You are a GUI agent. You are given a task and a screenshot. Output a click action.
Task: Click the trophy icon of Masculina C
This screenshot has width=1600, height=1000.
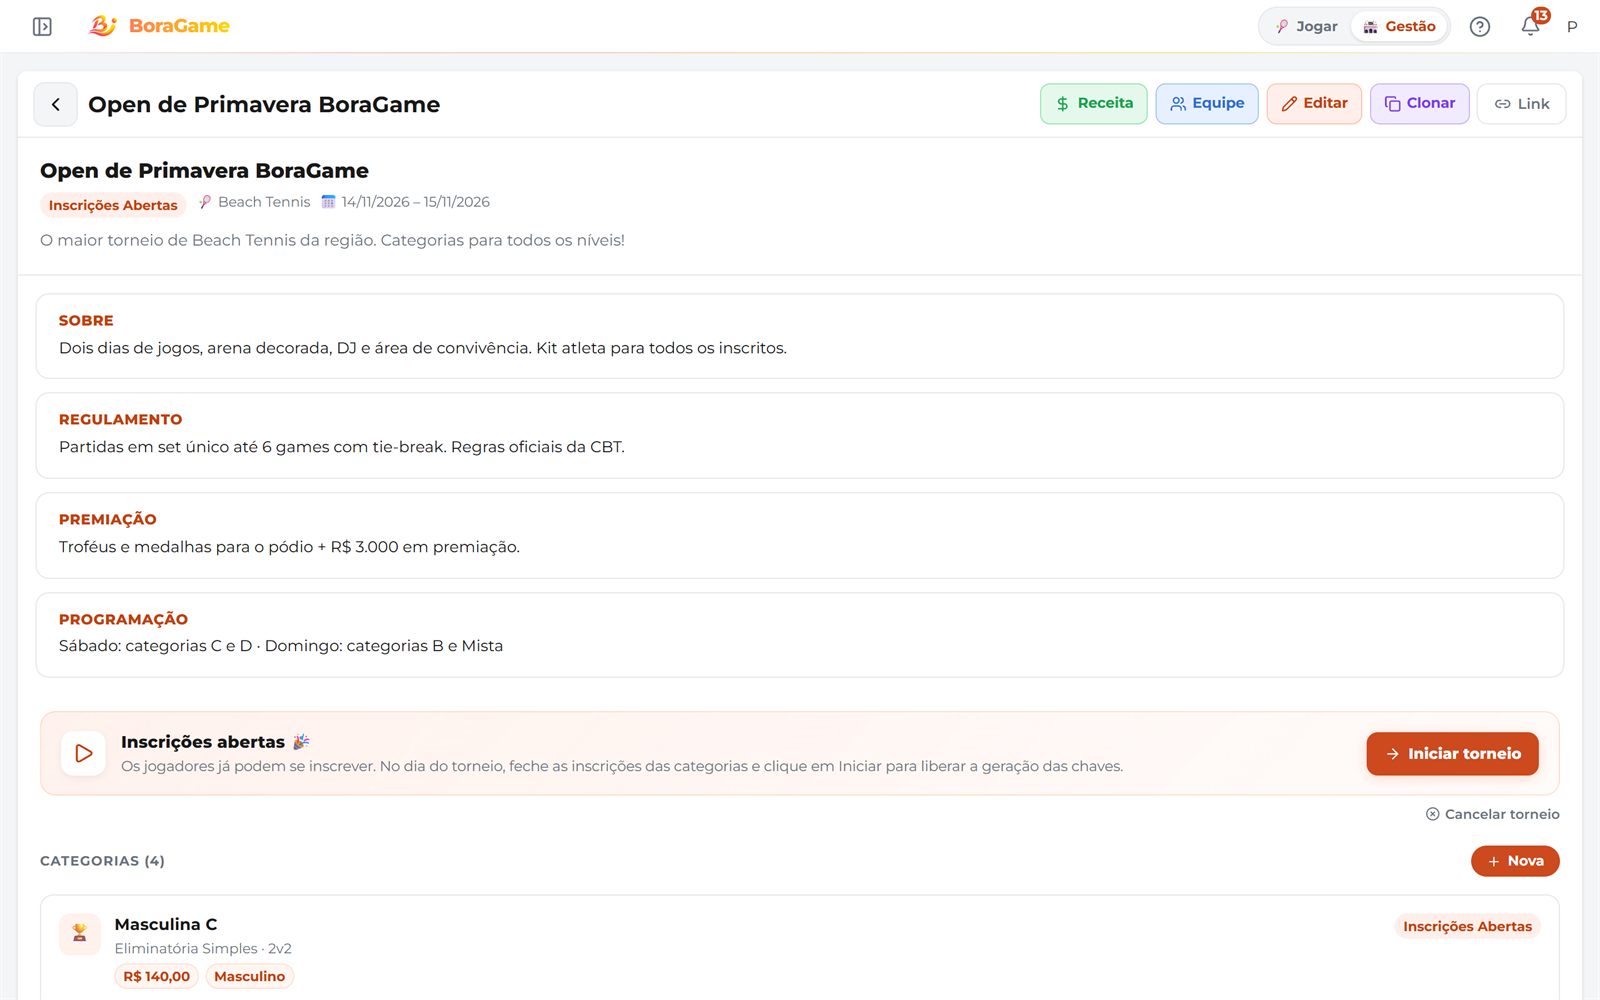(80, 934)
